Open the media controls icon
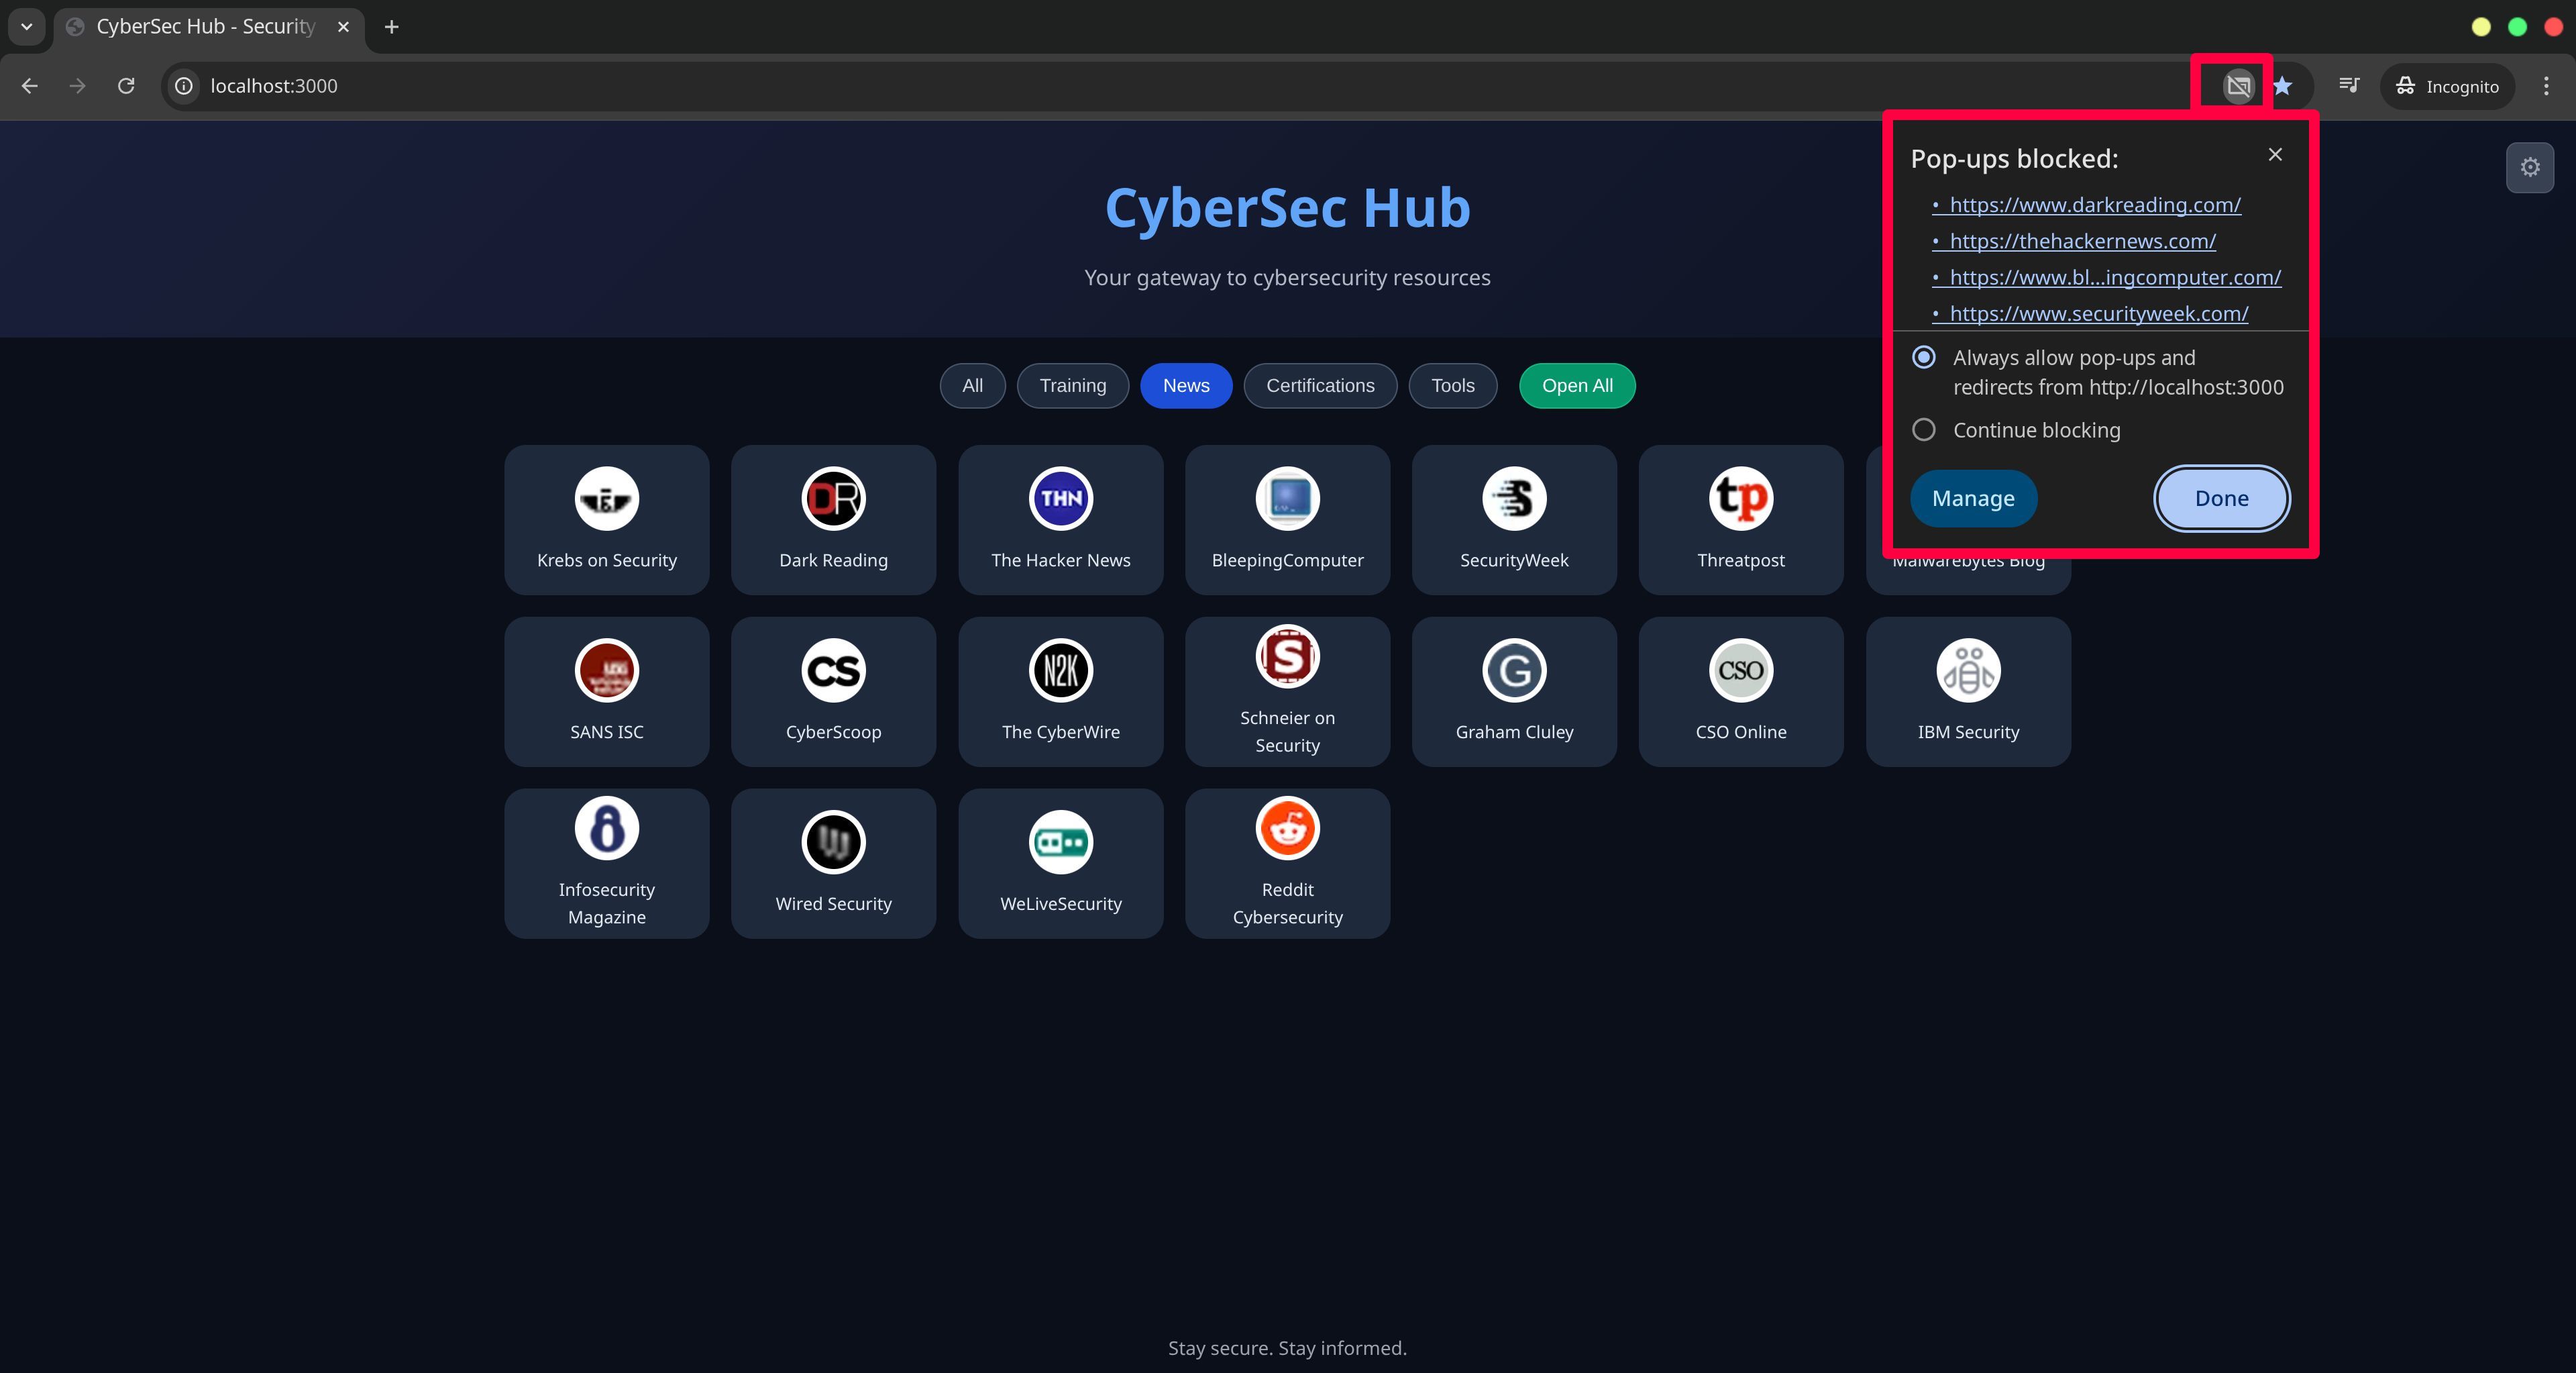Screen dimensions: 2576x1373 (2349, 86)
